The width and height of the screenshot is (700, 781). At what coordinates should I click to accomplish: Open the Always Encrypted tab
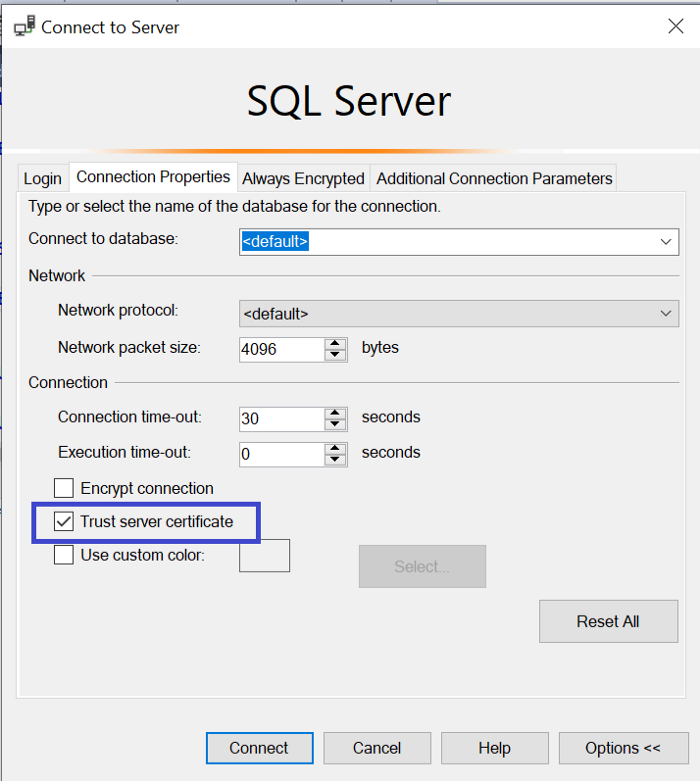click(303, 178)
